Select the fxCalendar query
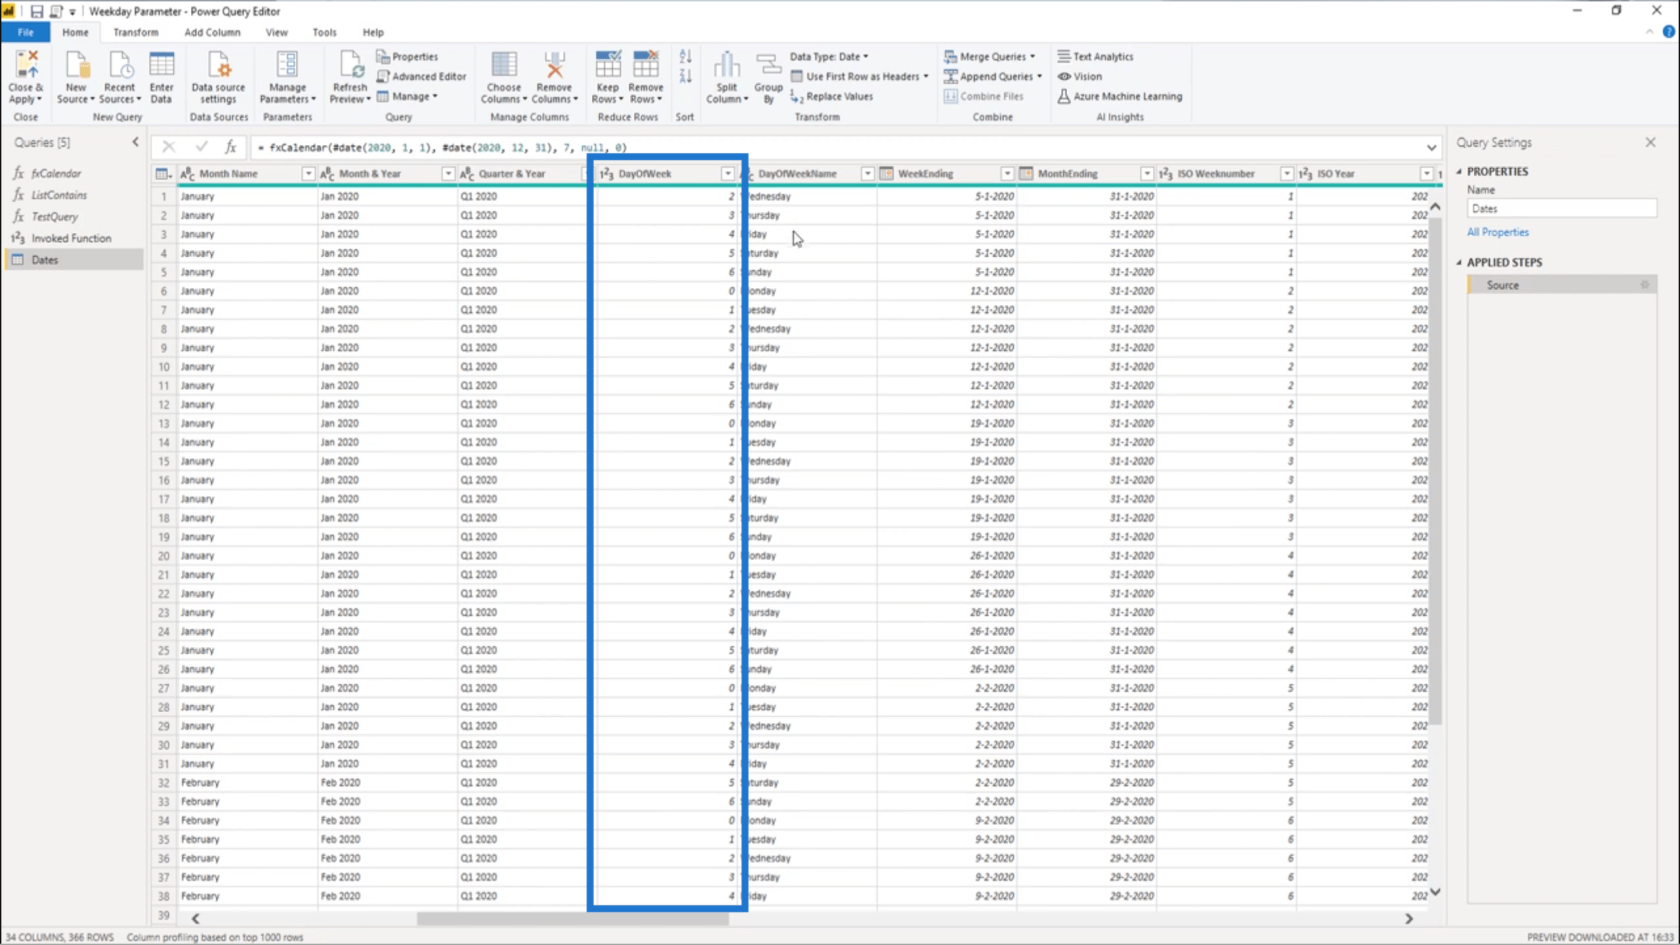 [x=73, y=174]
